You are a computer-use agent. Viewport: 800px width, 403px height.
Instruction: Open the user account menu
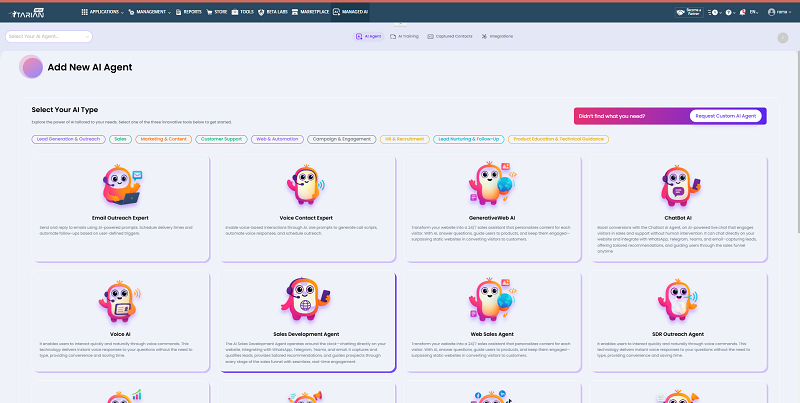pyautogui.click(x=780, y=12)
